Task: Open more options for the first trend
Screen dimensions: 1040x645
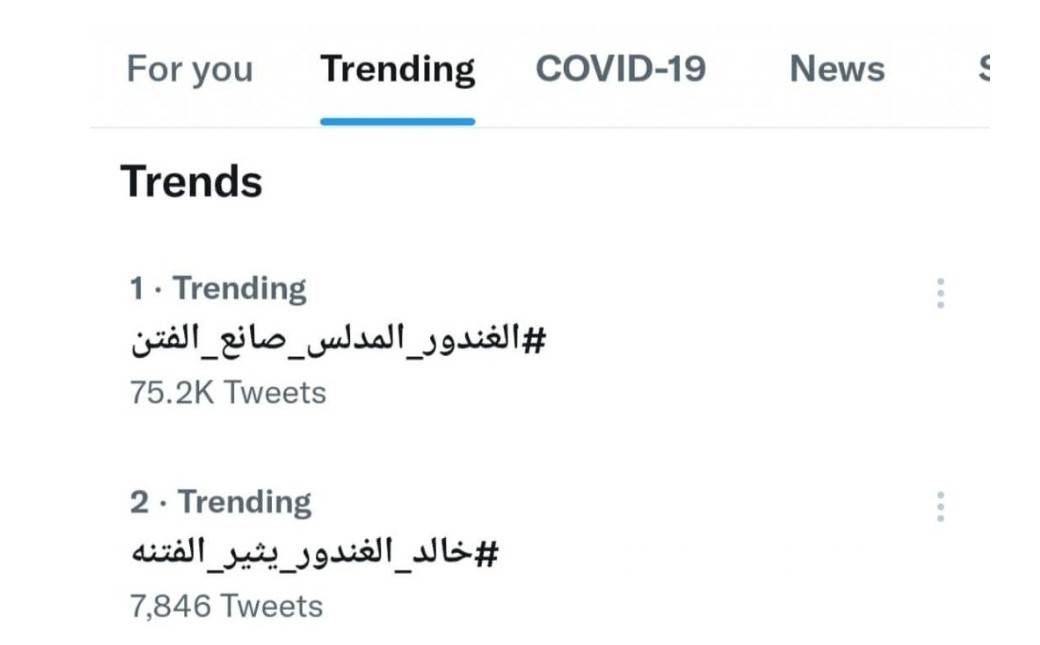Action: [940, 293]
